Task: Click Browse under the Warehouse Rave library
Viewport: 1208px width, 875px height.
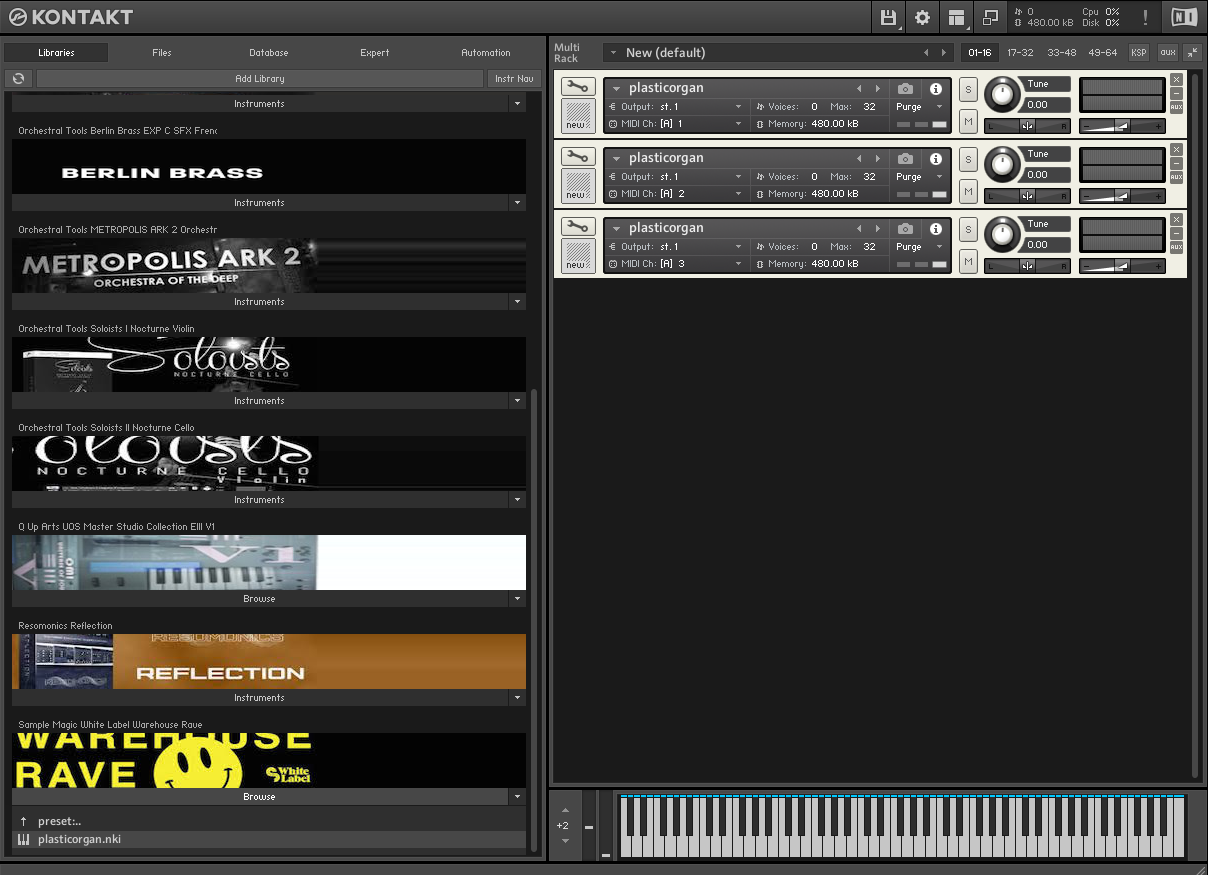Action: point(259,797)
